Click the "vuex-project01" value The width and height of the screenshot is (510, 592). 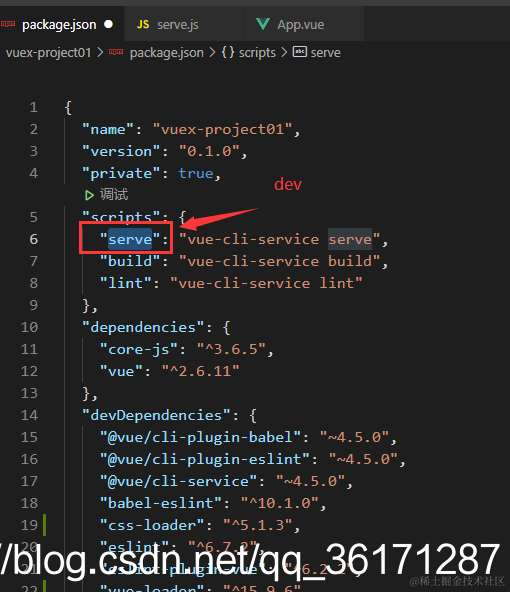(222, 130)
